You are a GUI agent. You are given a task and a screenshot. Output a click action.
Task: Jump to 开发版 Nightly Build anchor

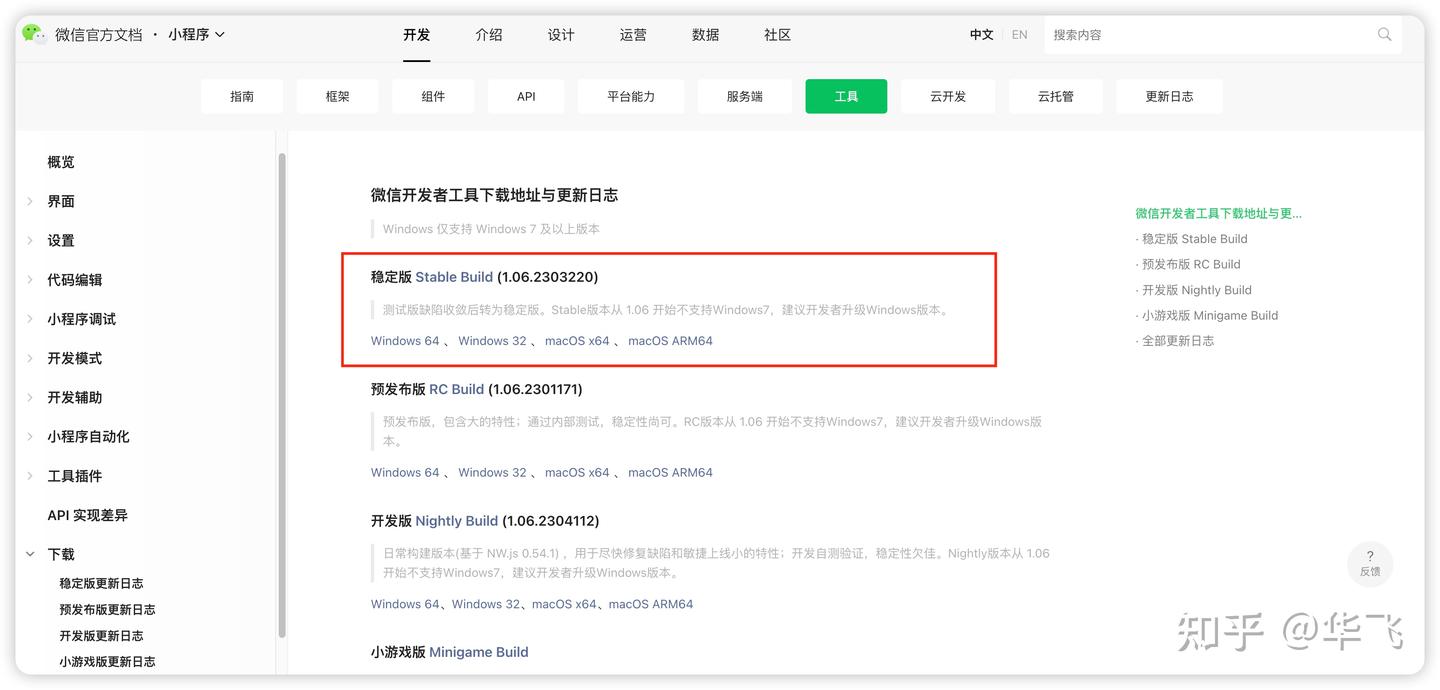pos(1196,290)
